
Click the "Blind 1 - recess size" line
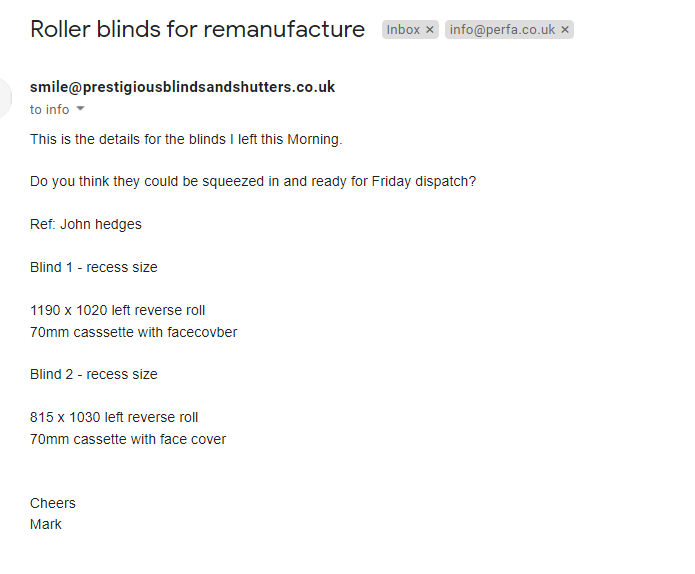94,267
